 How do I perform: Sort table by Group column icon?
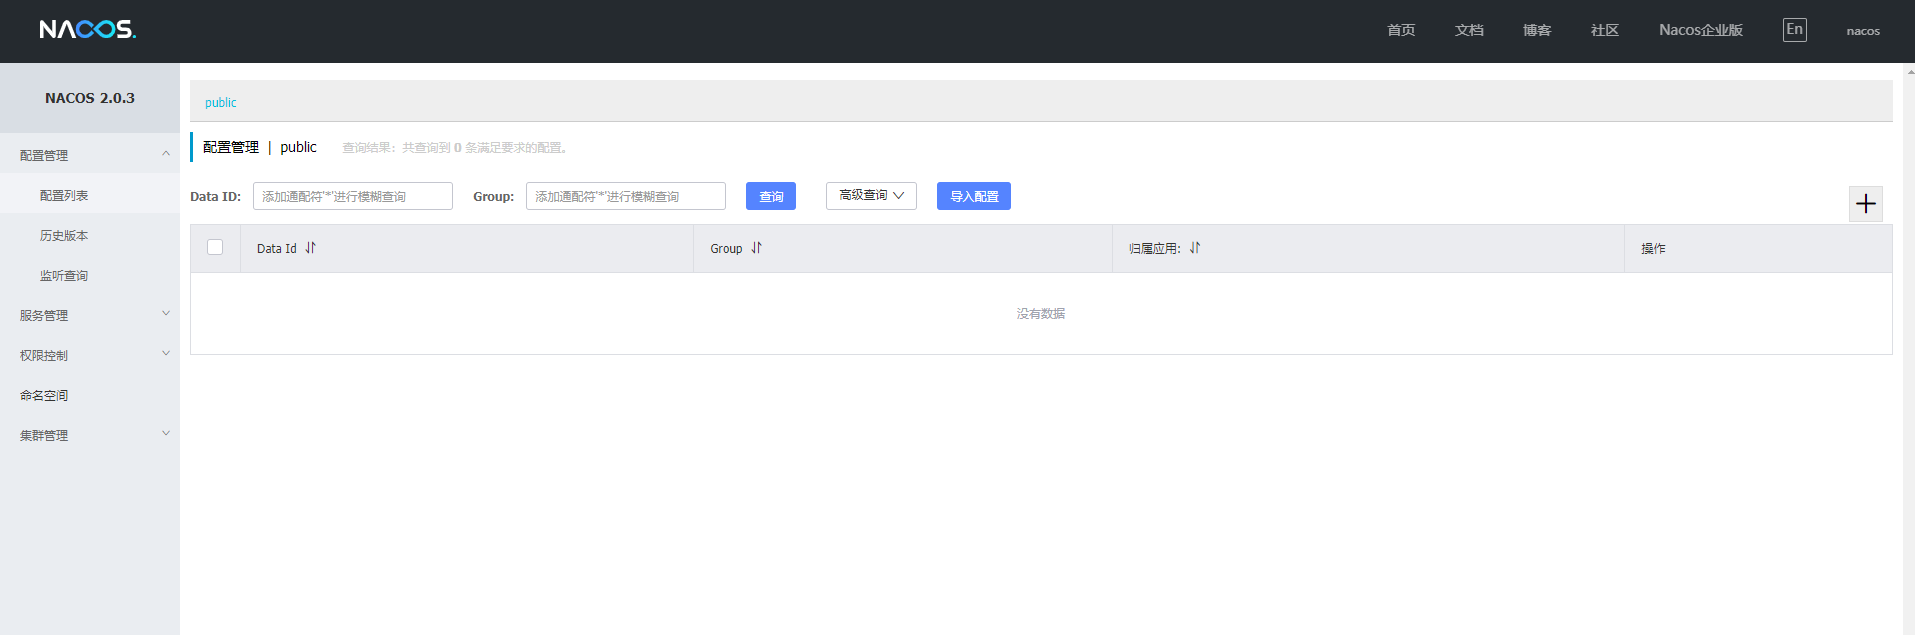[x=756, y=248]
